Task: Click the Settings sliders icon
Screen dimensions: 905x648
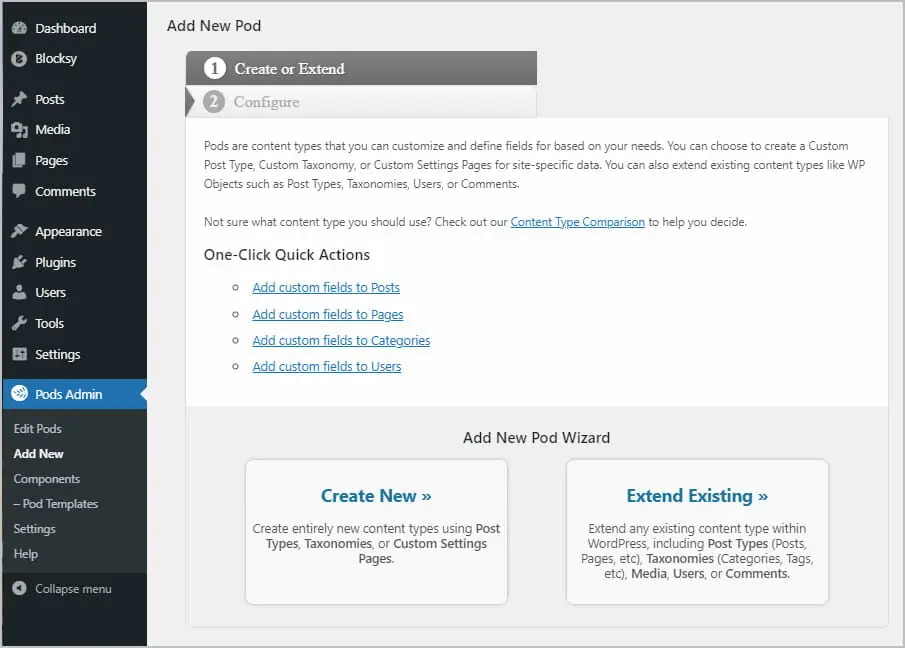Action: click(19, 354)
